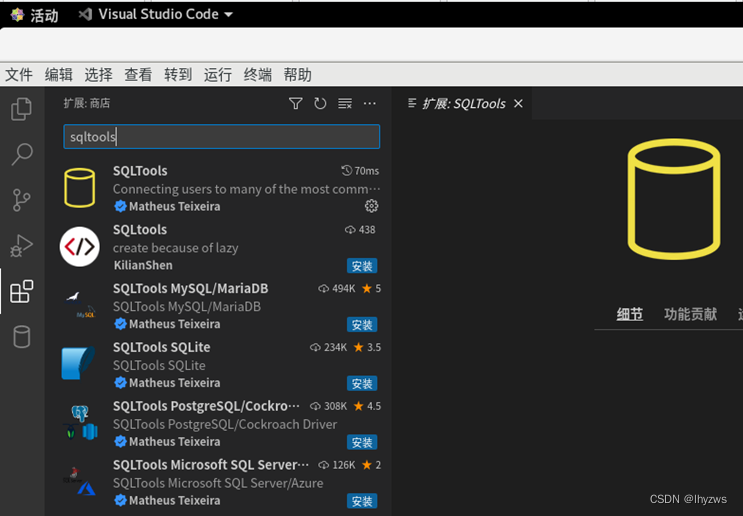743x516 pixels.
Task: Click the extension search field containing sqltools
Action: 222,136
